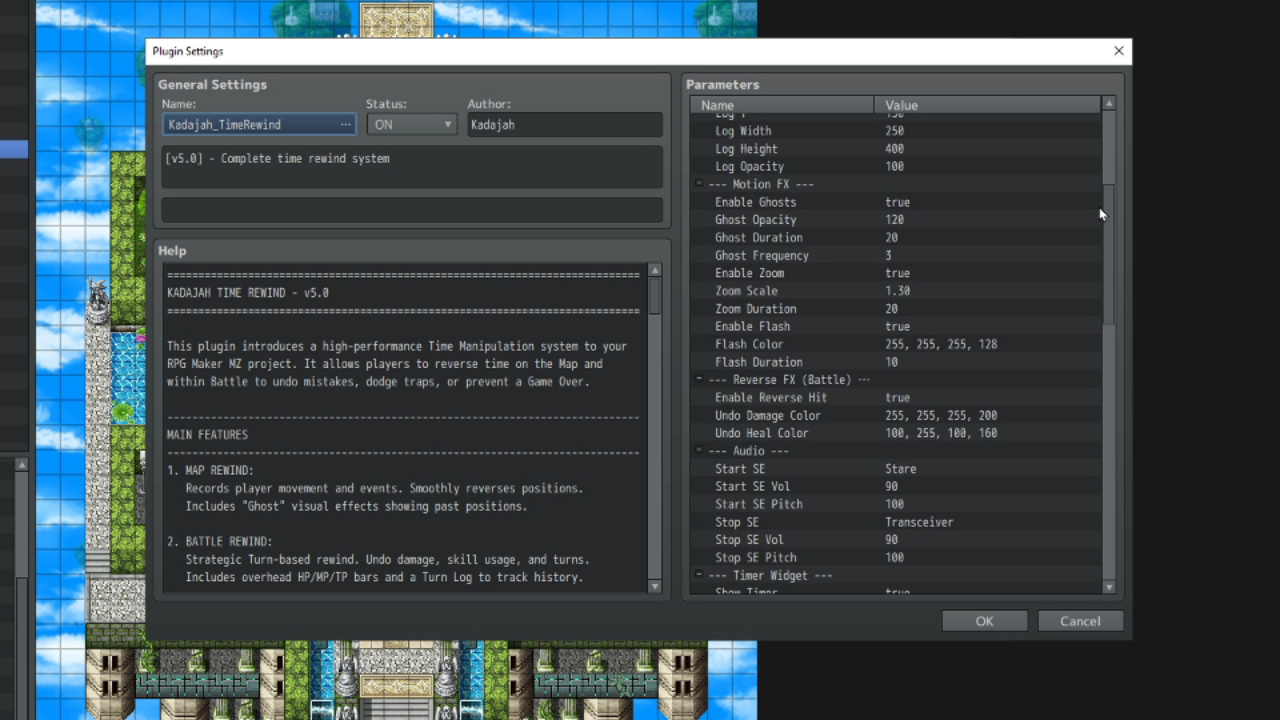Click Flash Color value 255, 255, 255, 128

coord(941,344)
